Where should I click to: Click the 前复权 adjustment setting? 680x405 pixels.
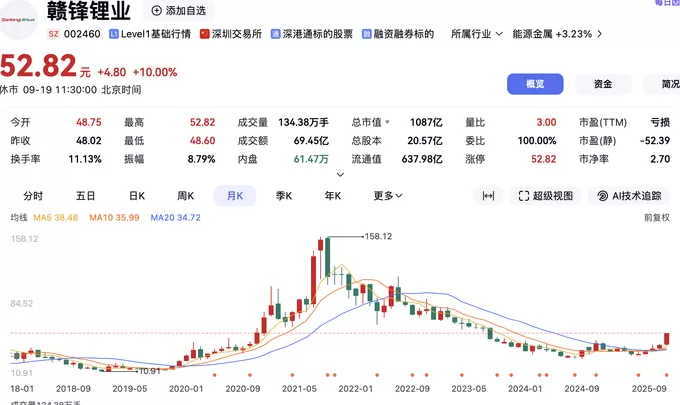click(x=657, y=217)
